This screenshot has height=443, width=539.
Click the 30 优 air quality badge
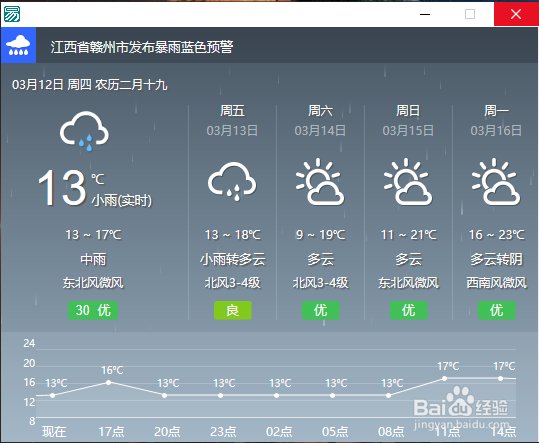pos(93,310)
